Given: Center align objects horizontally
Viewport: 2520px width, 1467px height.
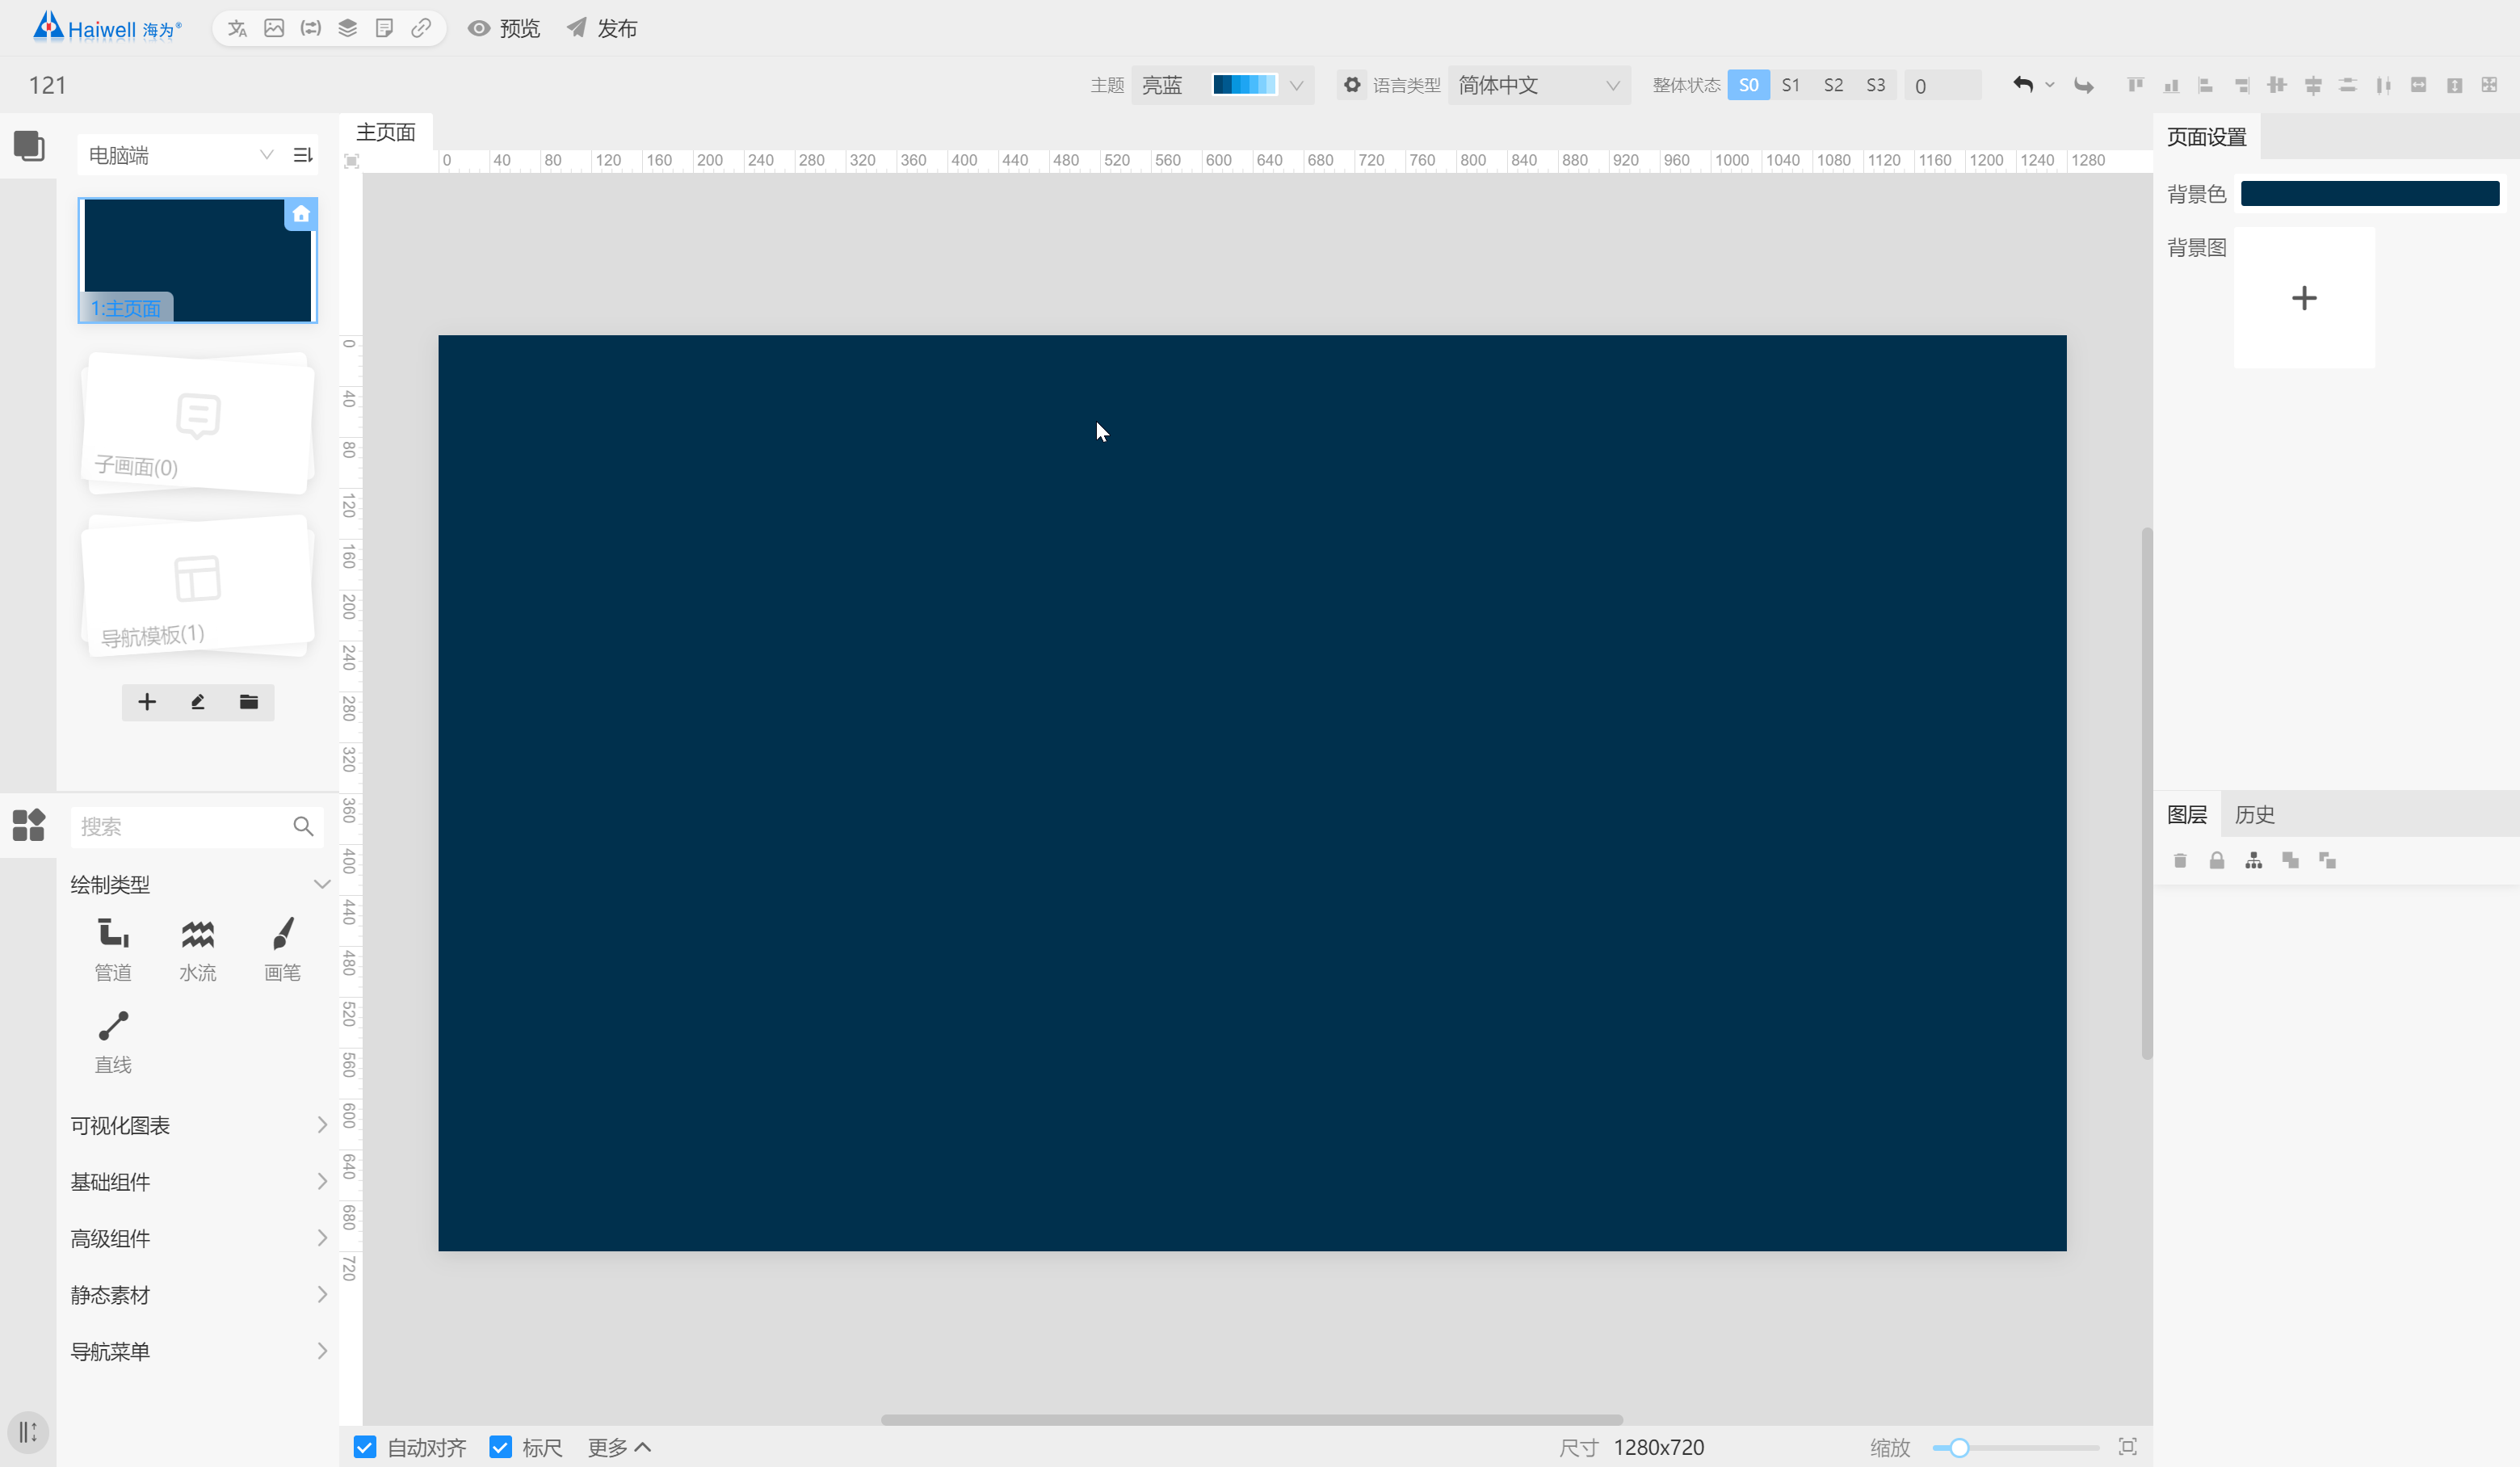Looking at the screenshot, I should point(2313,85).
